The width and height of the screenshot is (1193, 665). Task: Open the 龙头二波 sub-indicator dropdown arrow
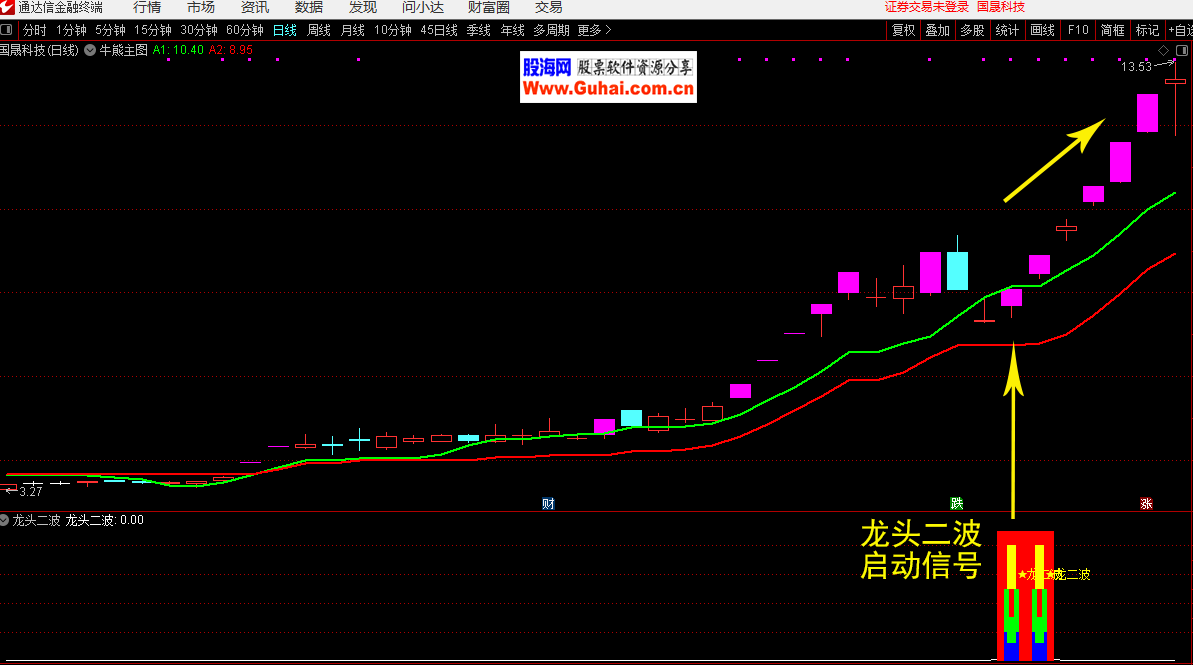point(5,520)
